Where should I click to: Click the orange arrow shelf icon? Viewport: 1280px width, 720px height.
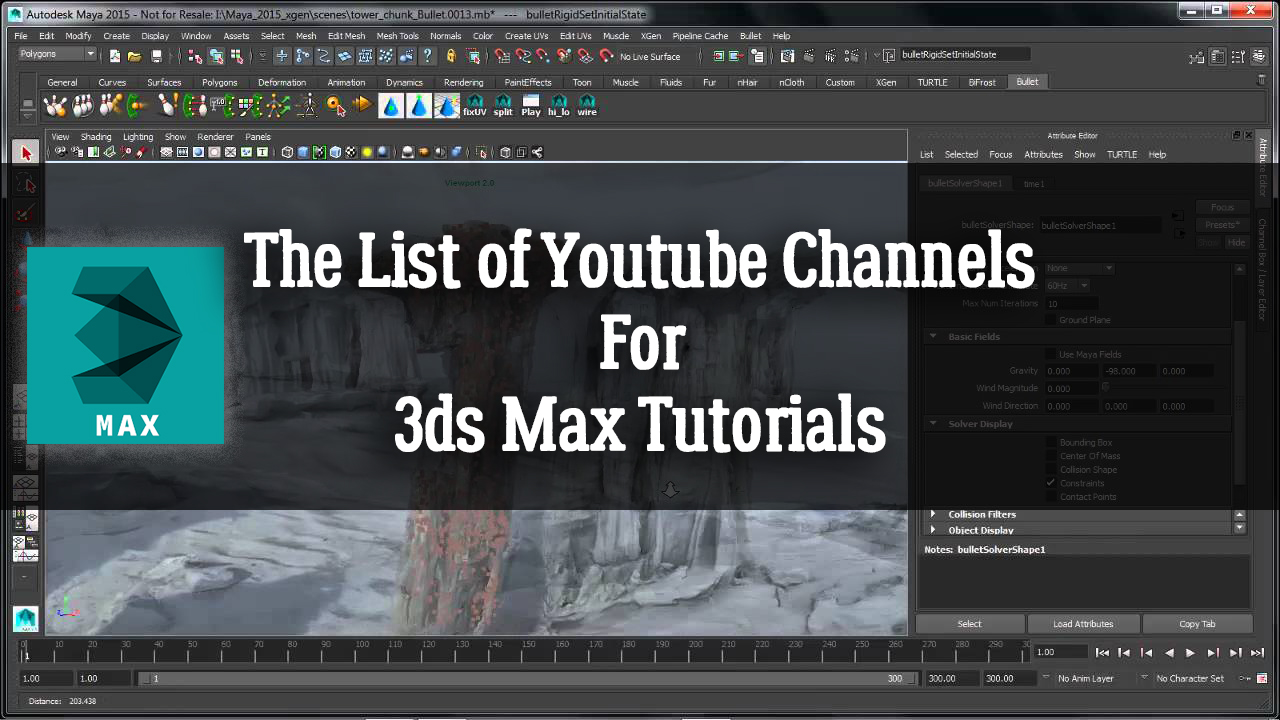tap(363, 105)
